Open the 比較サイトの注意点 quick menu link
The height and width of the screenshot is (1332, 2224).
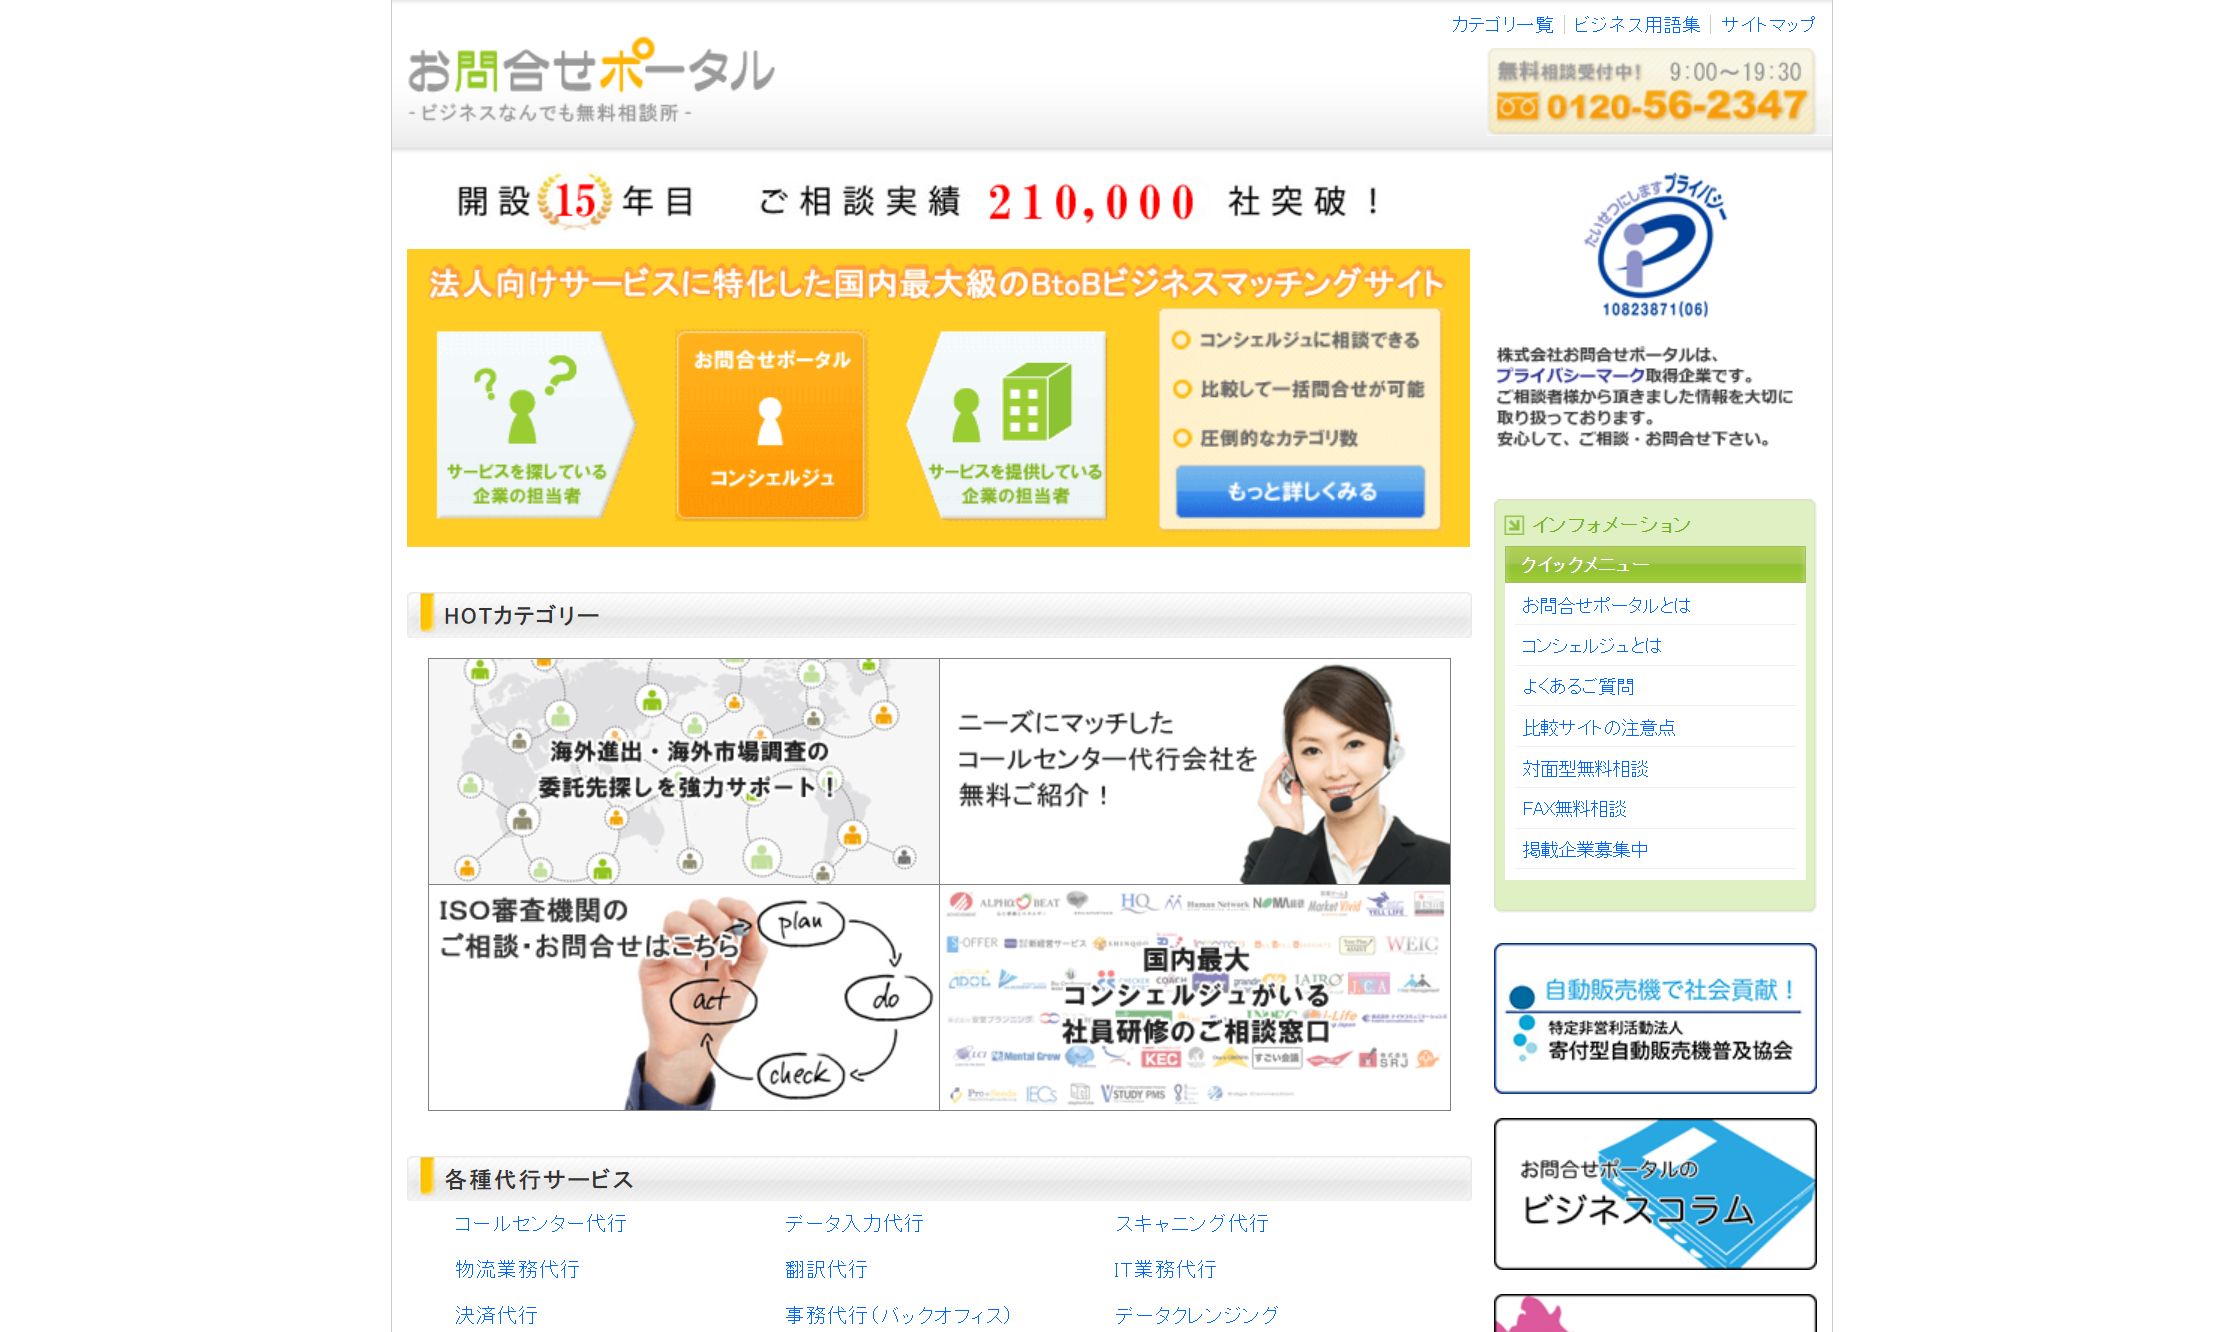1598,727
